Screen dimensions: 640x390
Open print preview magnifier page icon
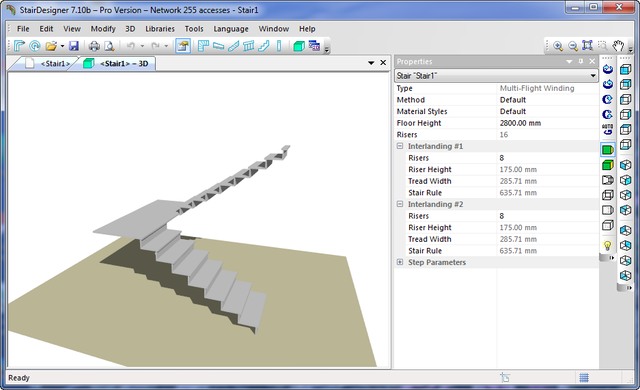coord(109,46)
